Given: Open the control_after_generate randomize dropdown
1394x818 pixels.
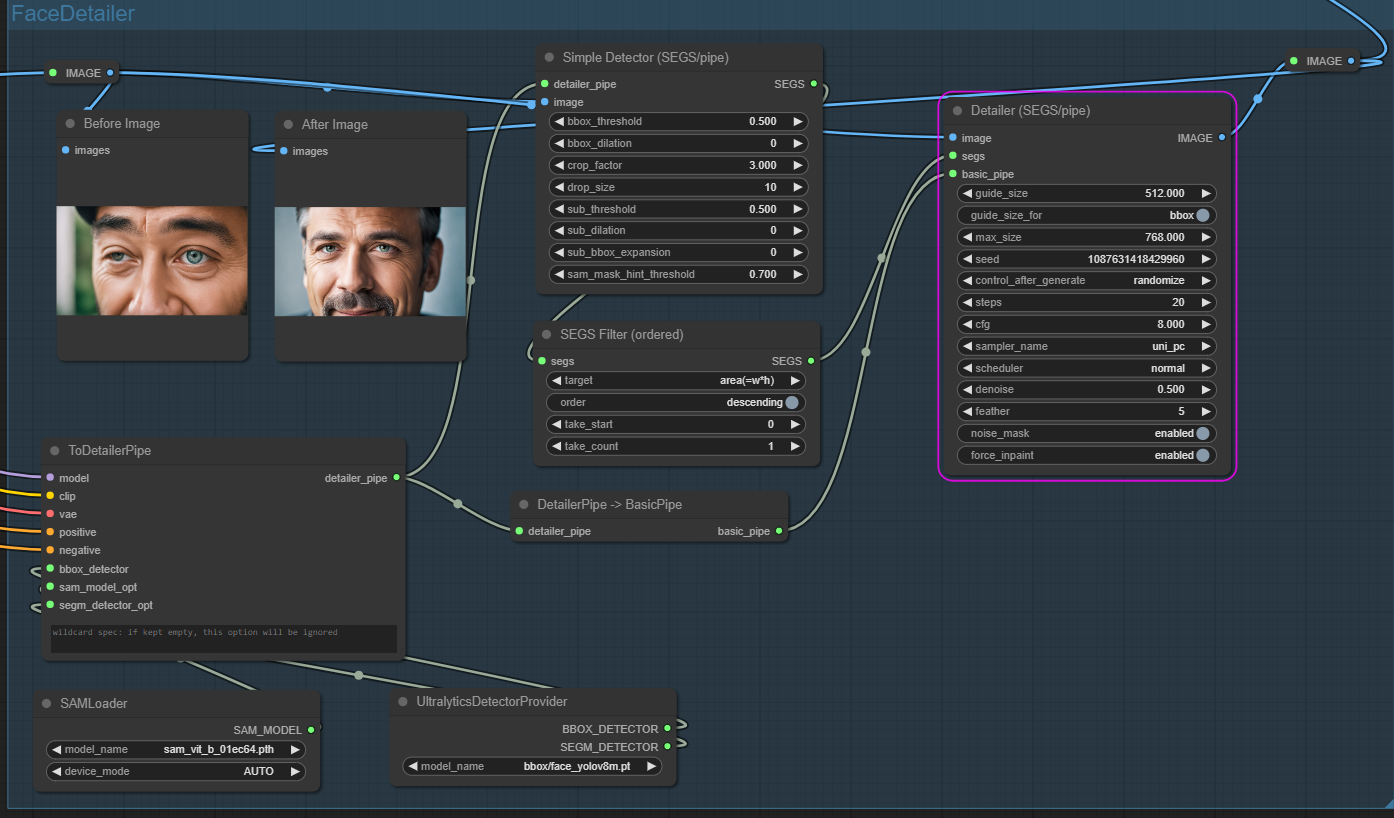Looking at the screenshot, I should pos(1087,280).
